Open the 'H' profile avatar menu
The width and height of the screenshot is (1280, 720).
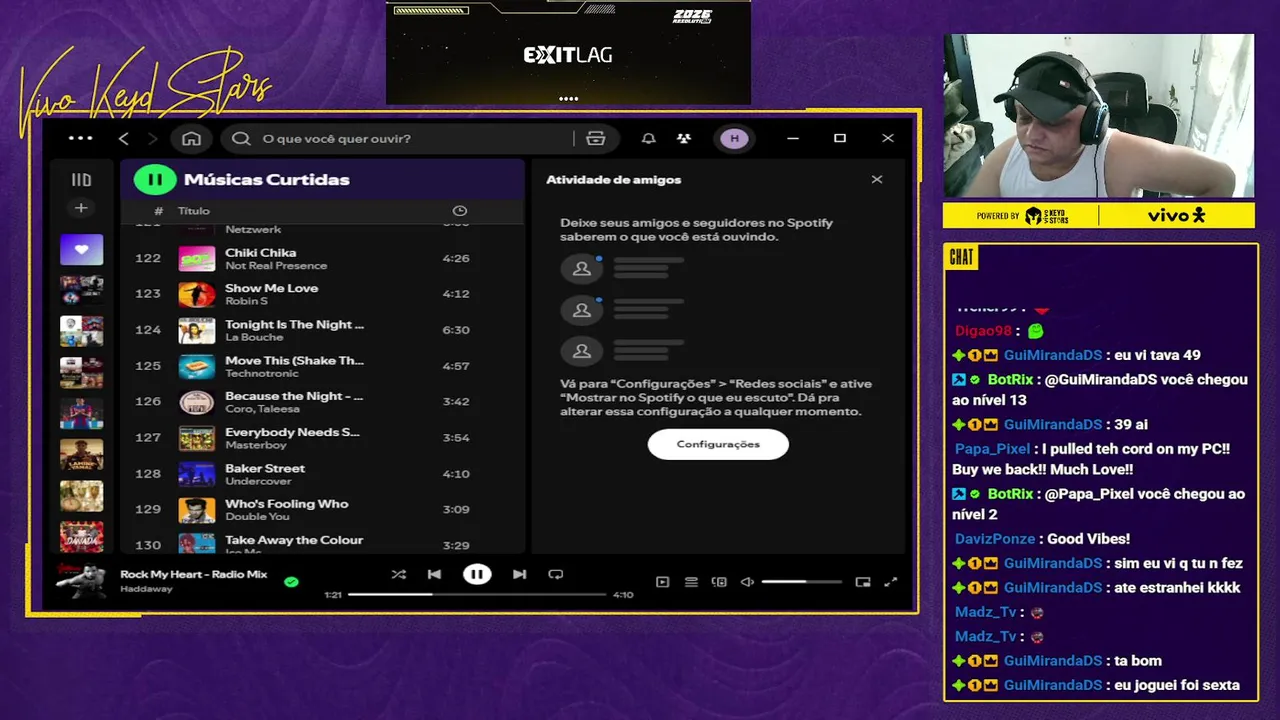point(734,139)
